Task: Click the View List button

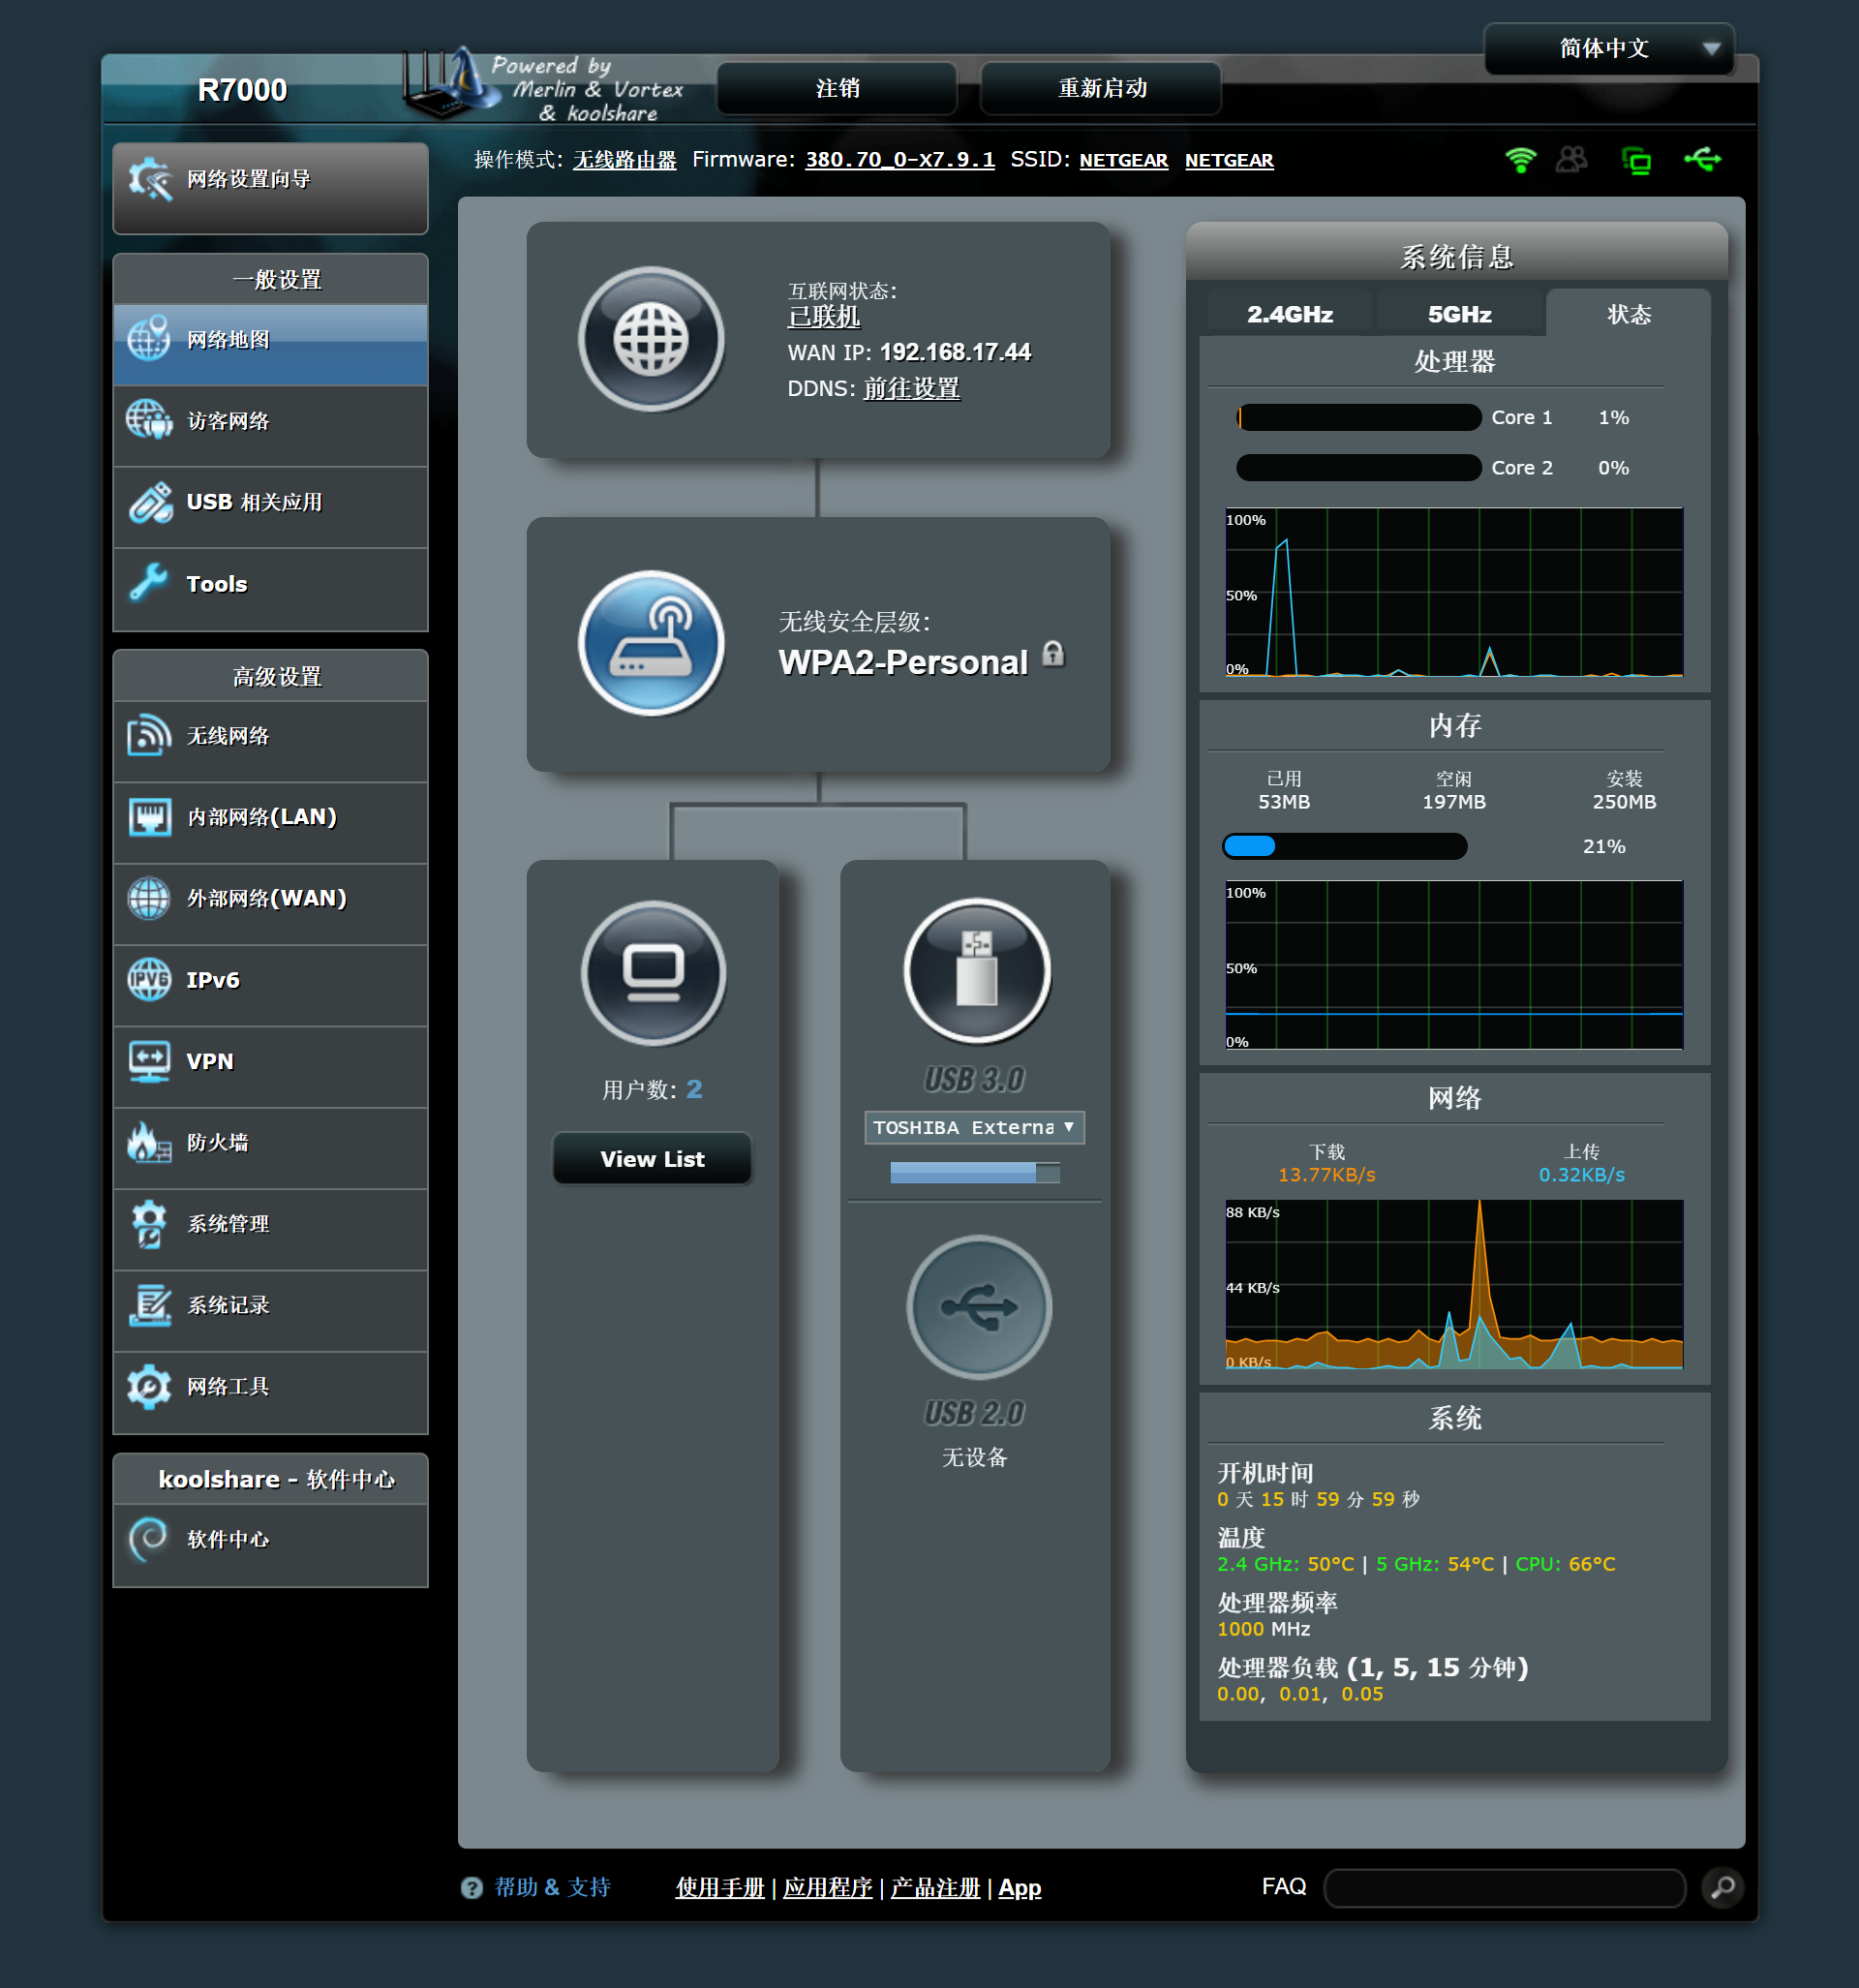Action: [652, 1159]
